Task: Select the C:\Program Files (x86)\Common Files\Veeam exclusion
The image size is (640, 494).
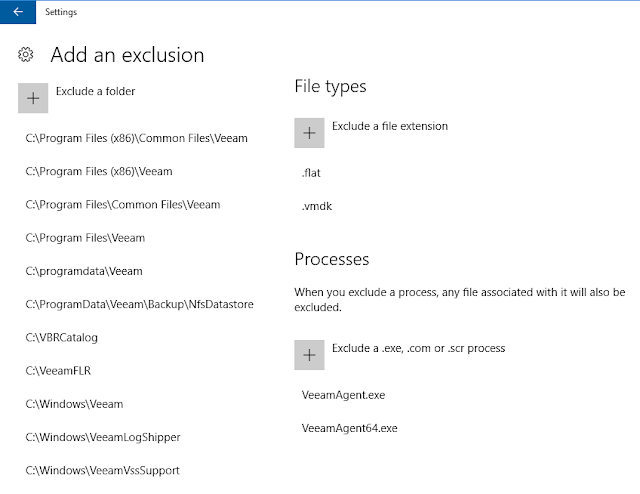Action: coord(136,138)
